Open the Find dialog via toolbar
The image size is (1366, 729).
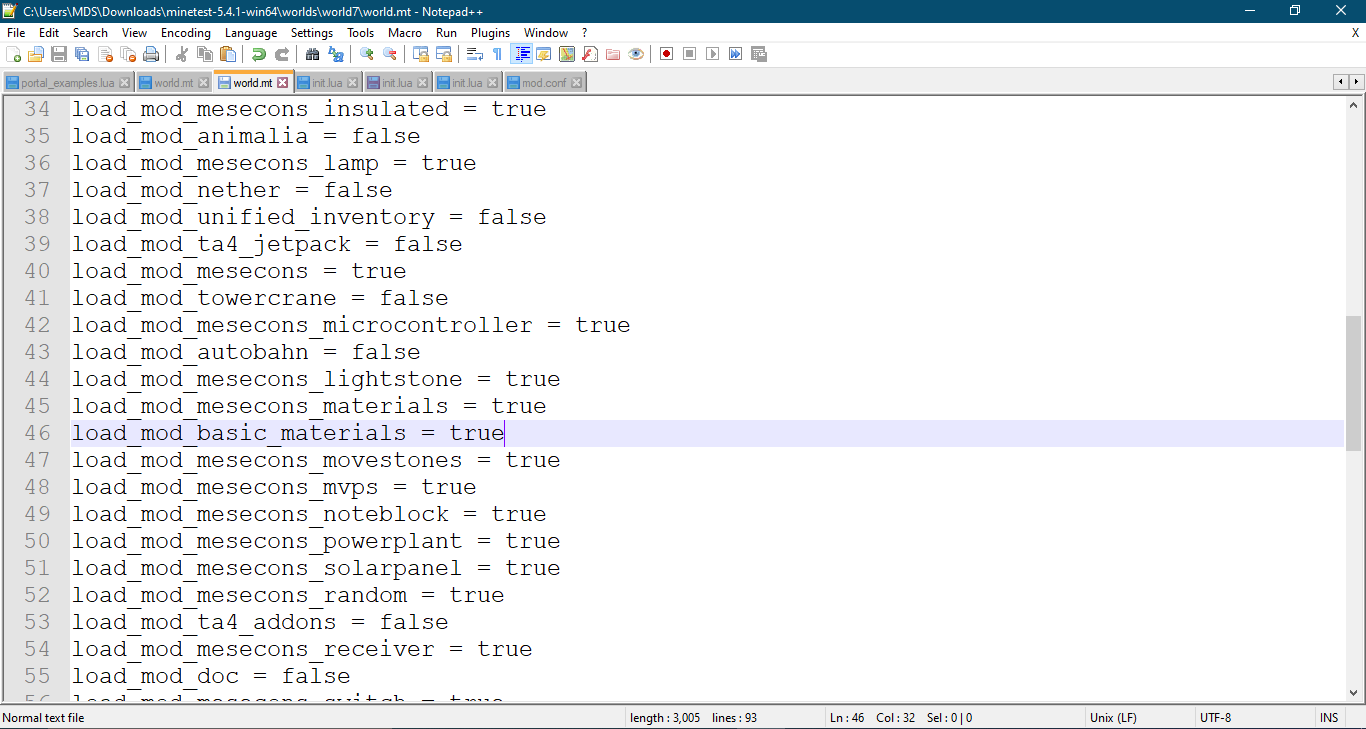tap(311, 54)
